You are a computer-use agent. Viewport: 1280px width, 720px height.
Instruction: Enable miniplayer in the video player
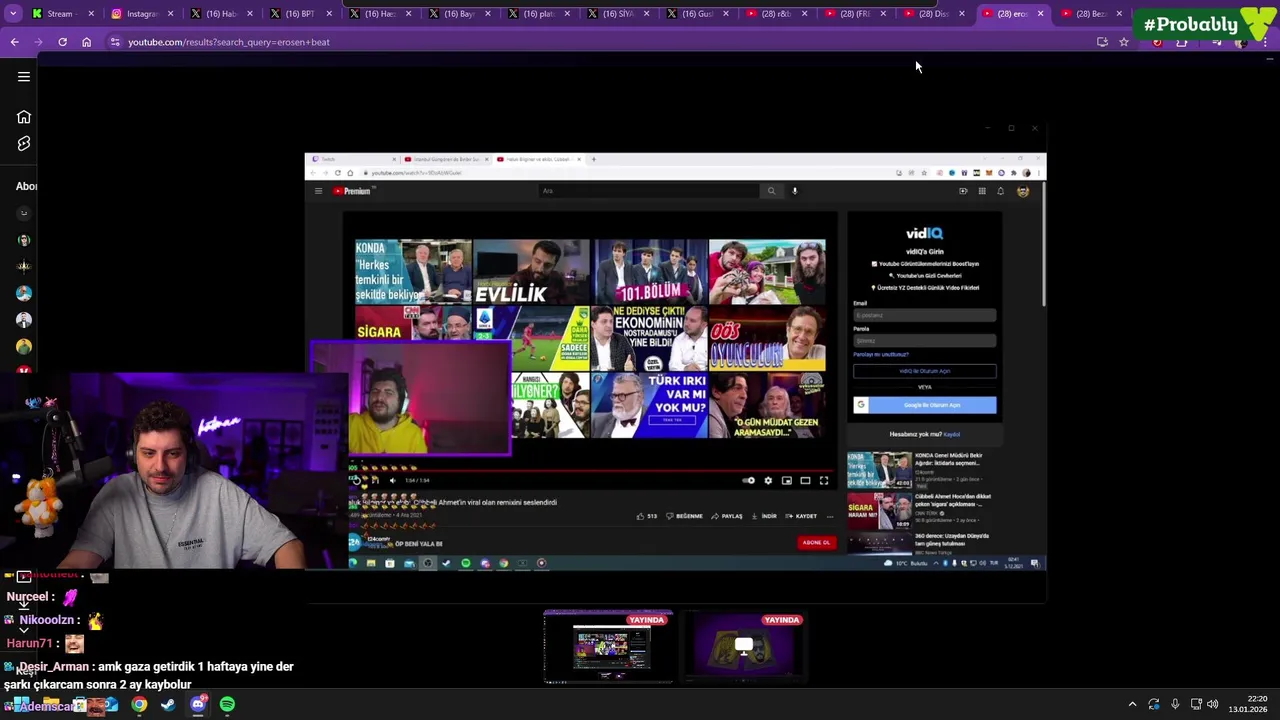[787, 481]
